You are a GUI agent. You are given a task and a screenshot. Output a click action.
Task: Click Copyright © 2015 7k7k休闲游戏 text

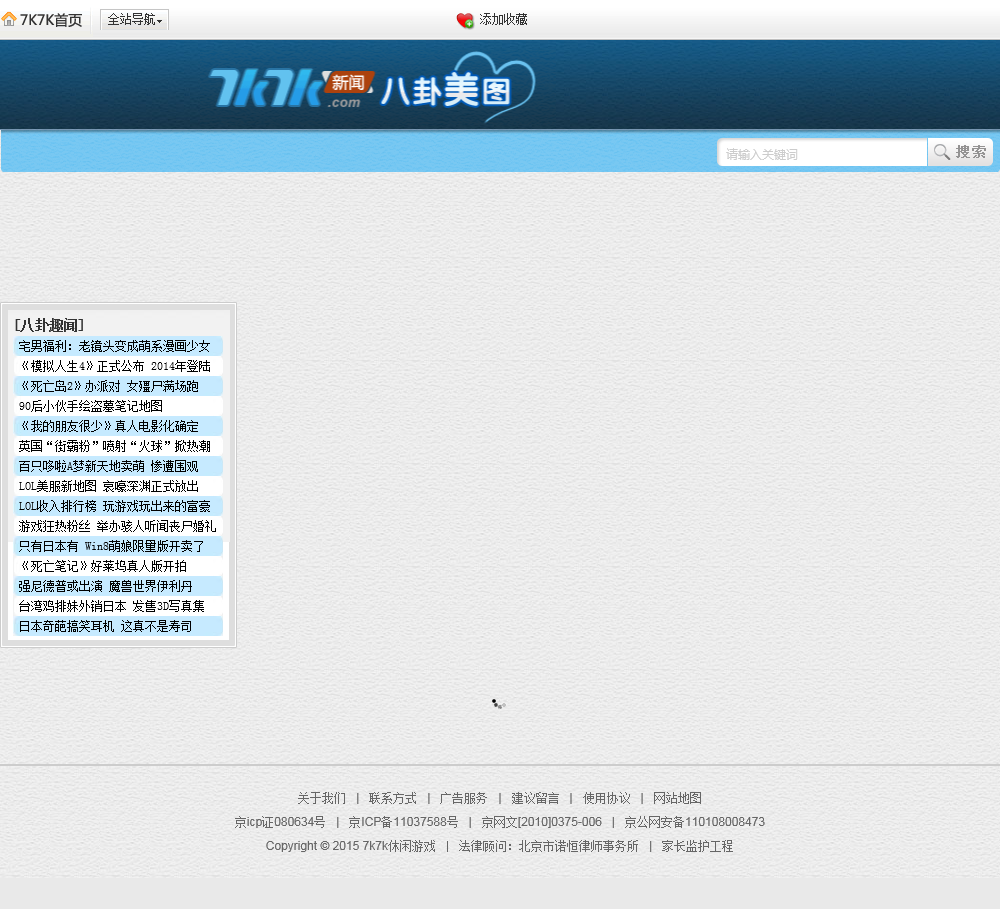[x=351, y=846]
